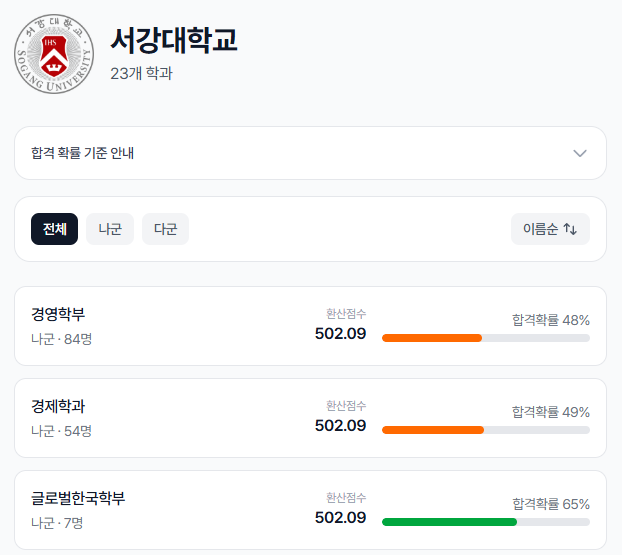Expand the 합격 확률 기준 안내 chevron
Image resolution: width=622 pixels, height=555 pixels.
[x=579, y=153]
